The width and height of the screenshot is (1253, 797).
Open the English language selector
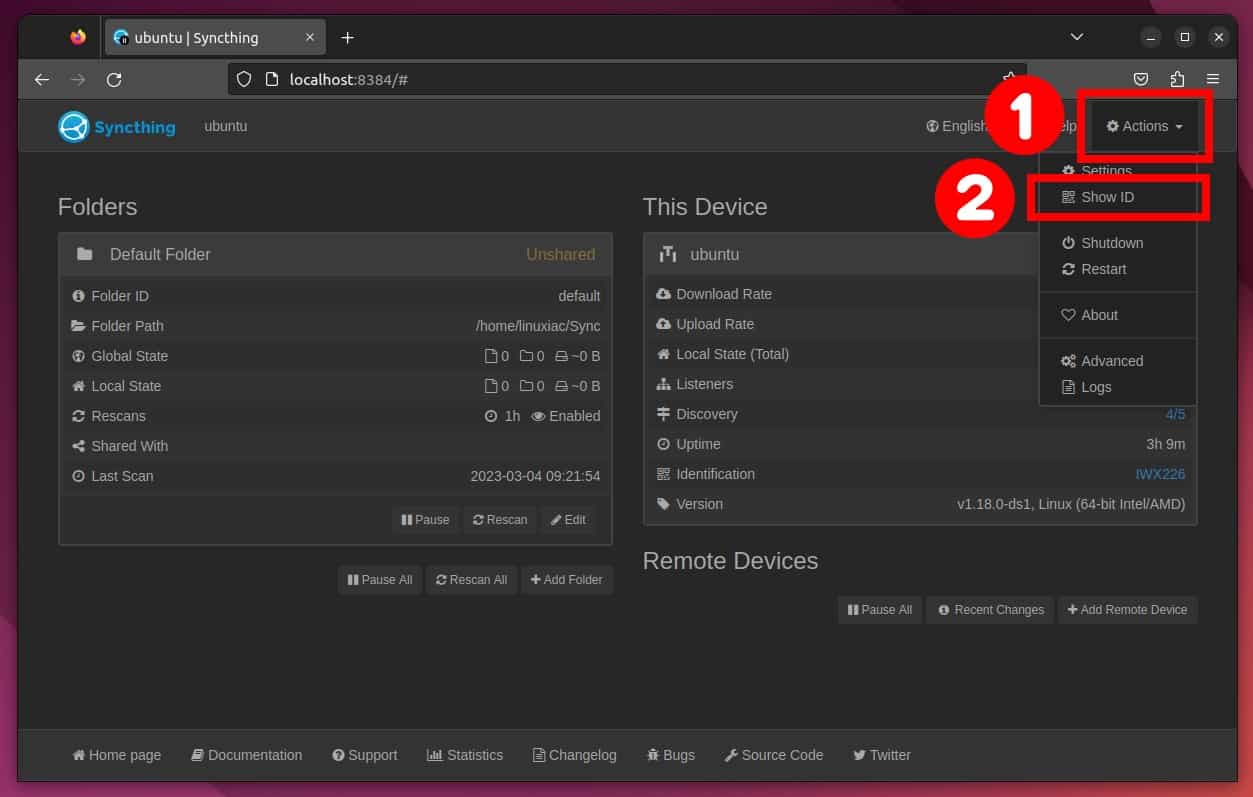point(957,126)
